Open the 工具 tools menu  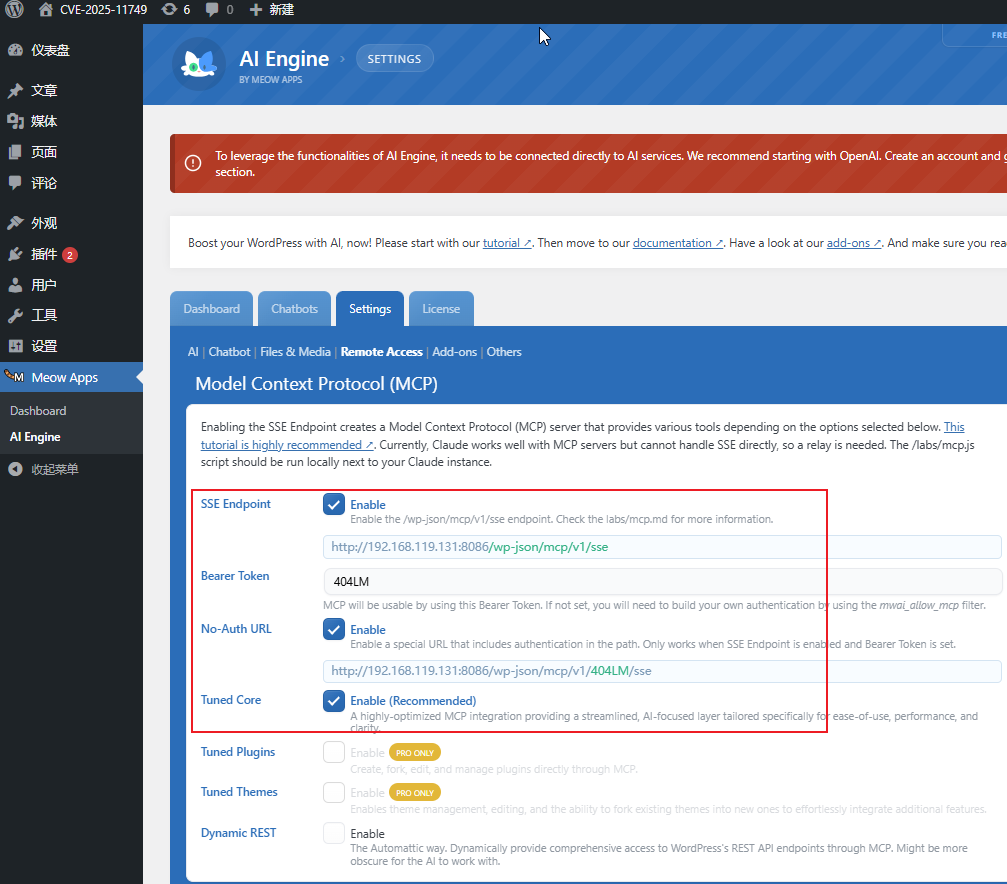pos(44,315)
